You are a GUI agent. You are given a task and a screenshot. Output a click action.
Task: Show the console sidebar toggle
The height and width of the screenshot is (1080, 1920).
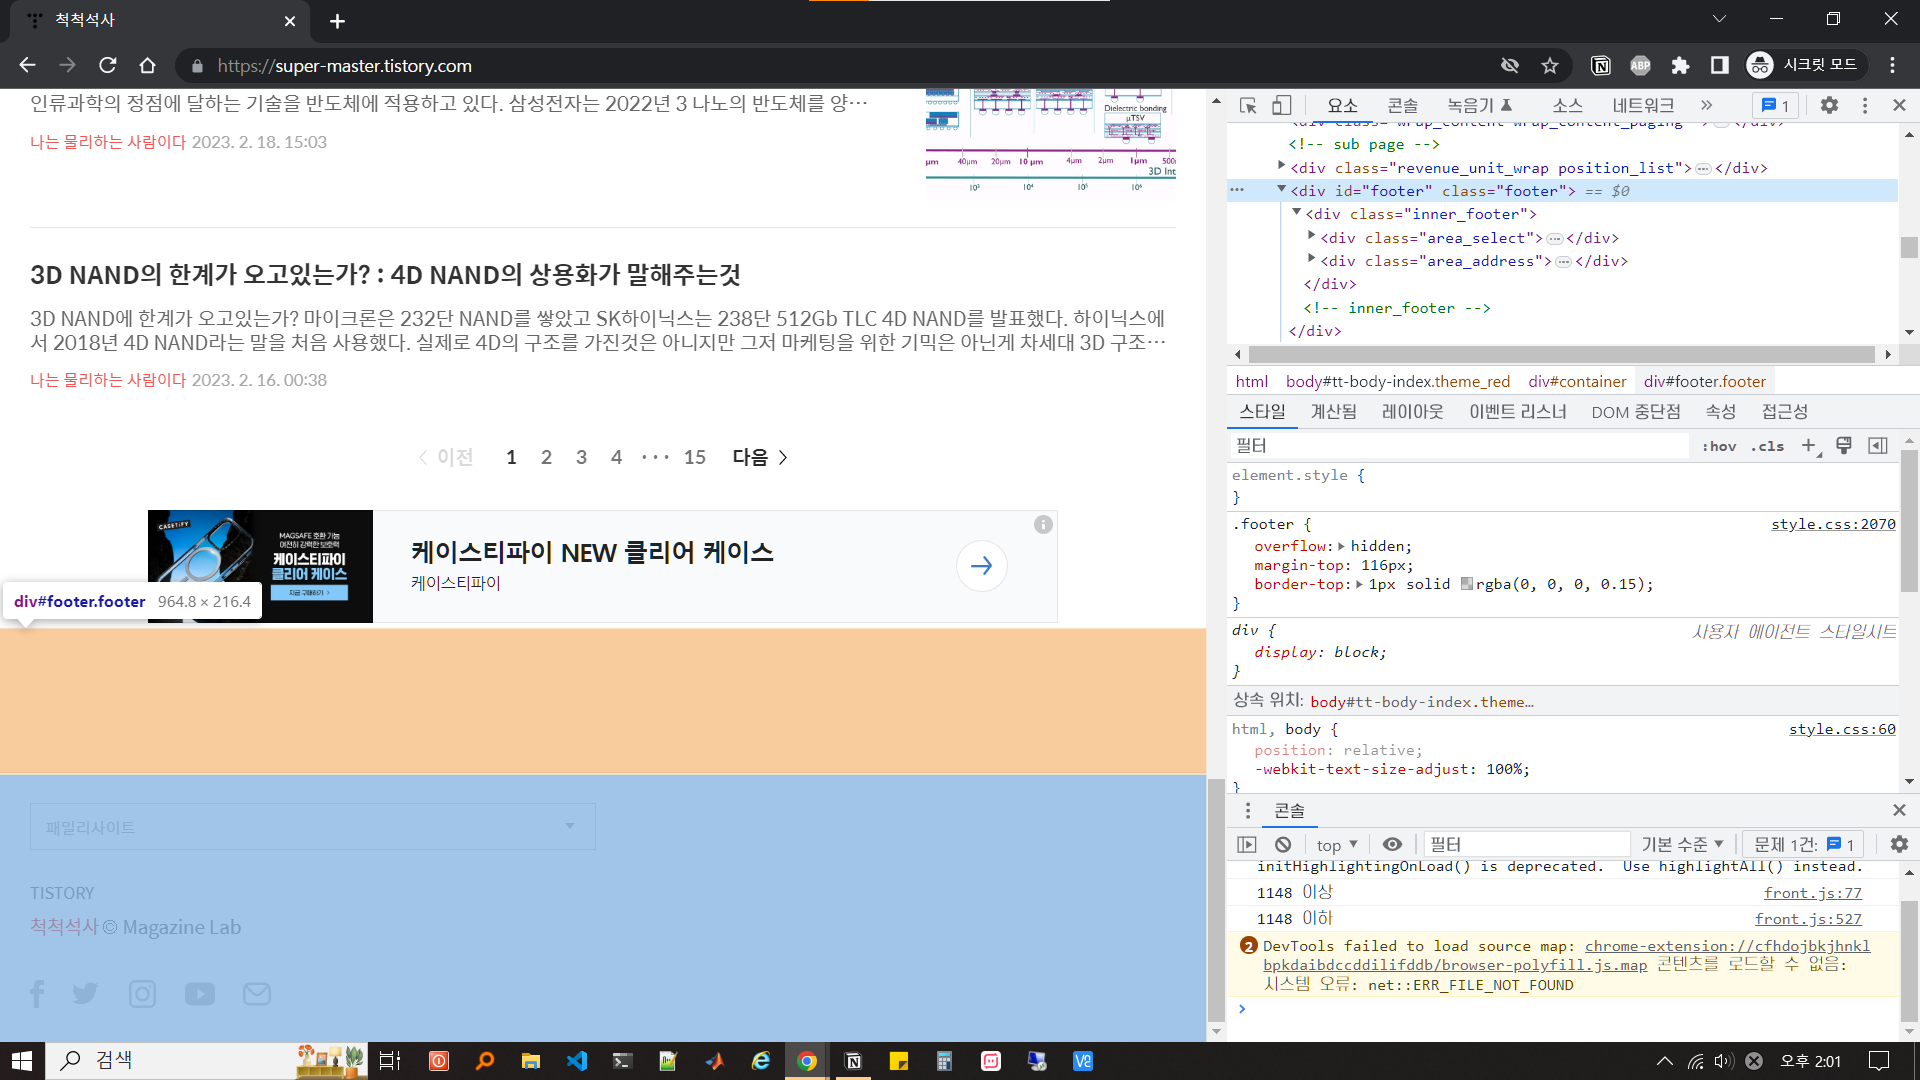click(x=1247, y=844)
